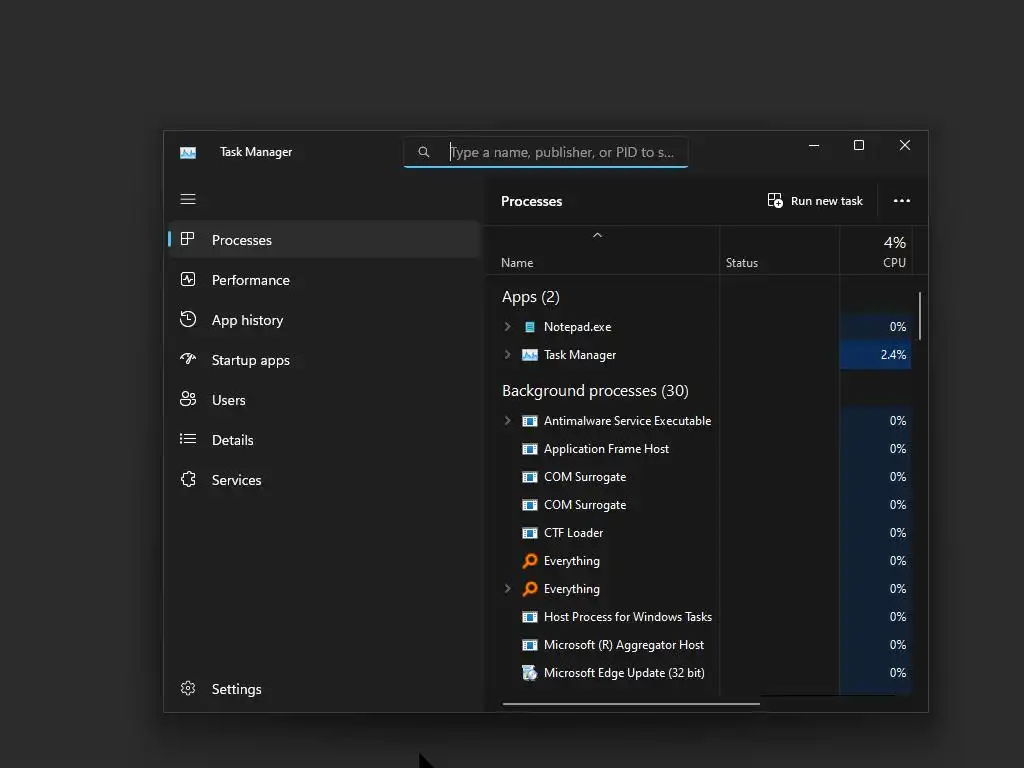
Task: Go to Startup apps
Action: coord(324,360)
